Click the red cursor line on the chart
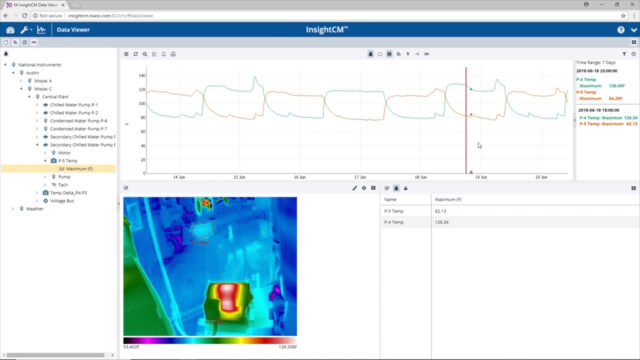Screen dimensions: 640x360 click(x=466, y=120)
